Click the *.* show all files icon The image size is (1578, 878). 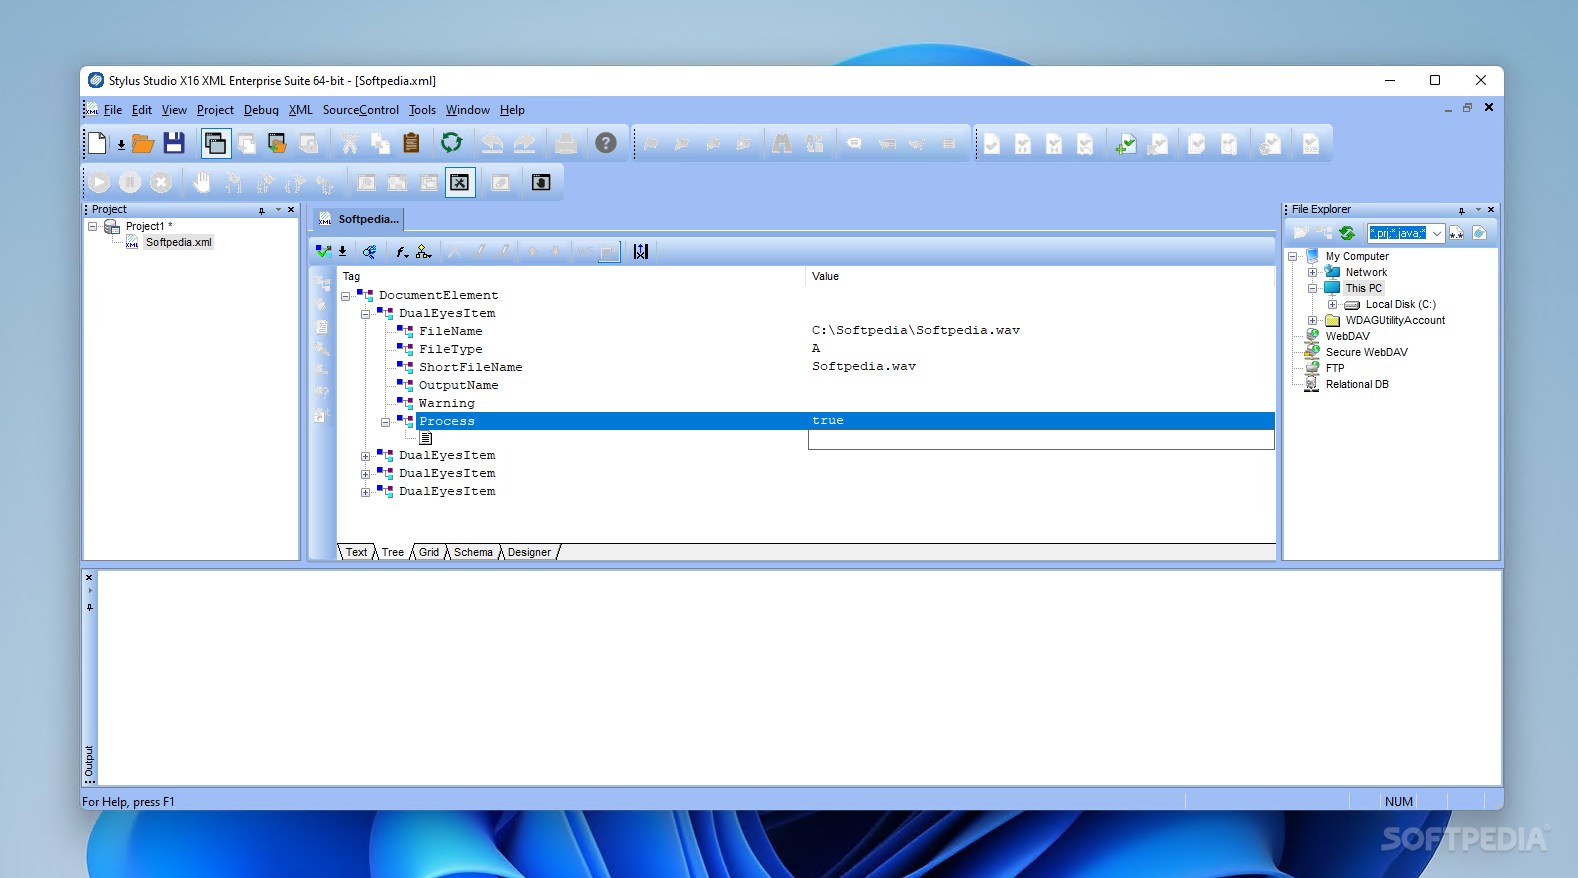point(1456,233)
